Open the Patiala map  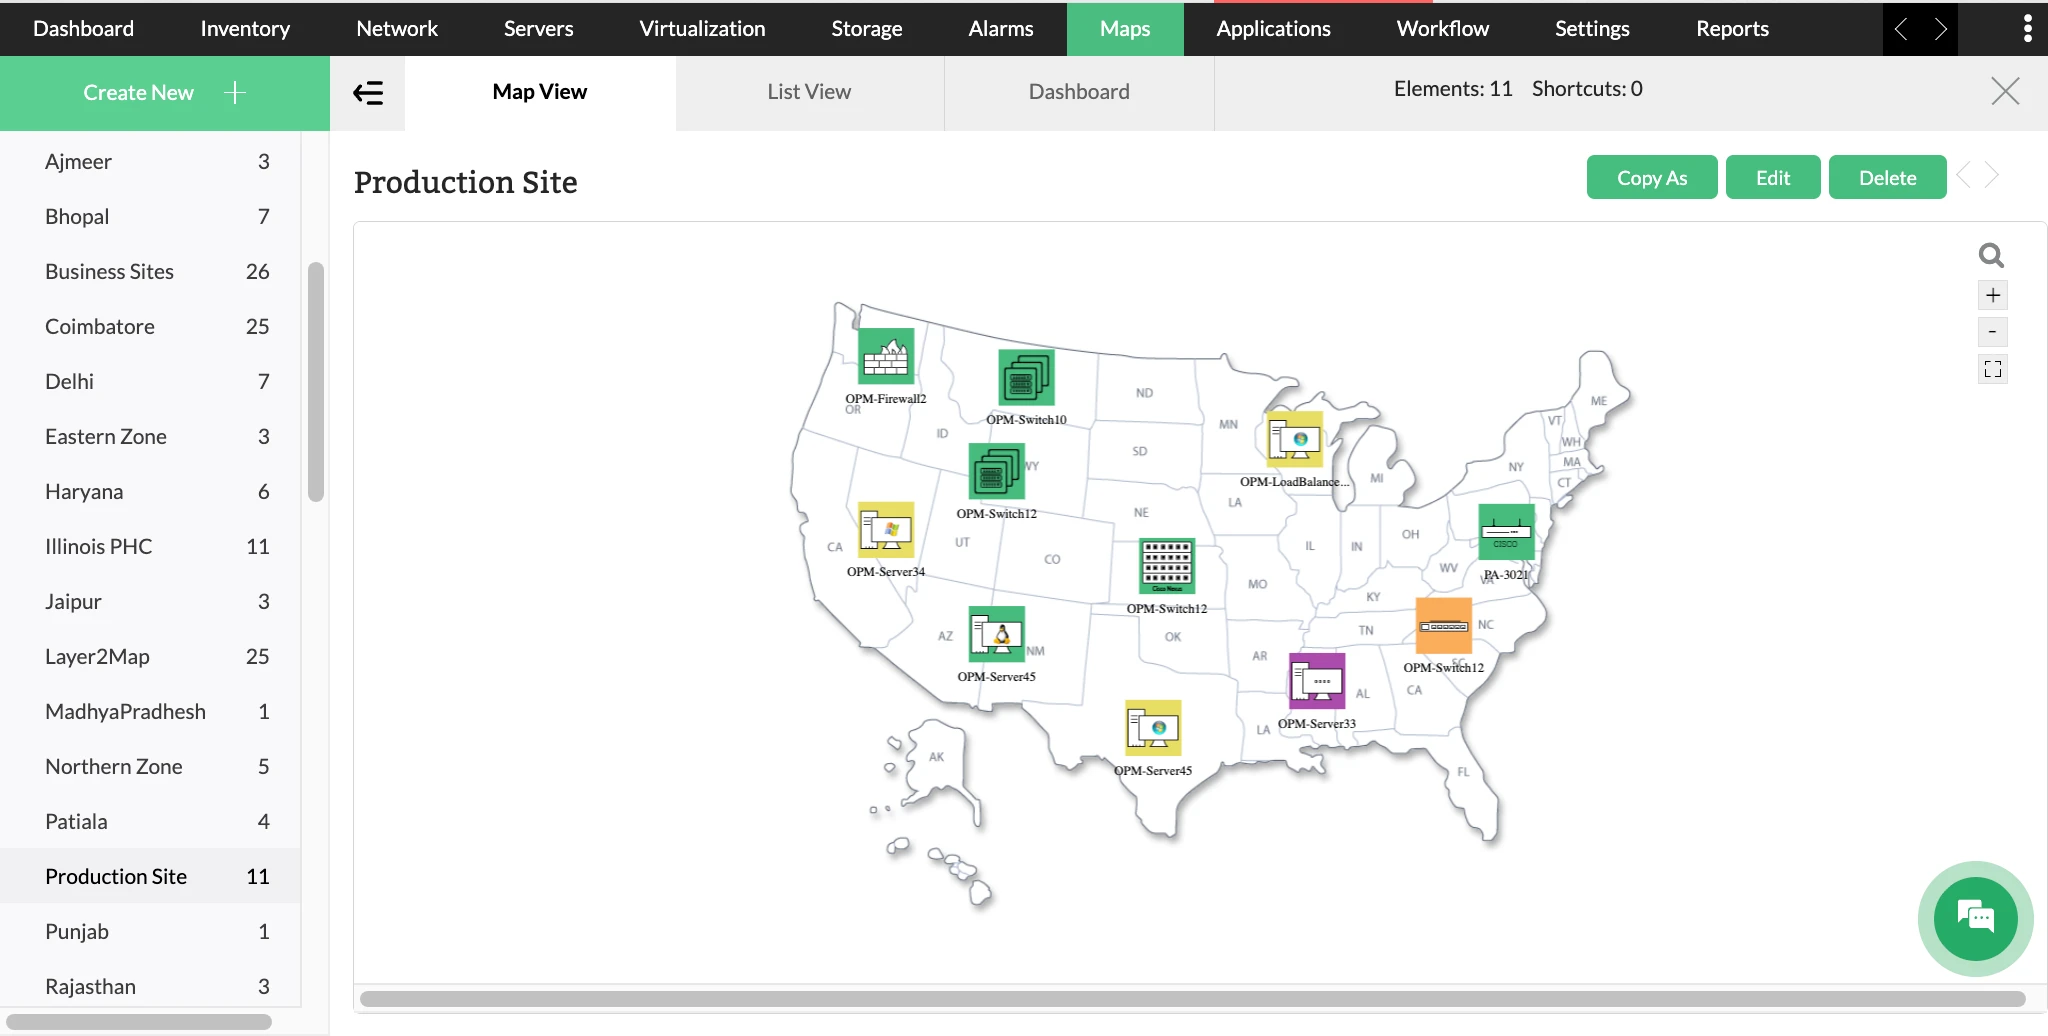tap(150, 821)
